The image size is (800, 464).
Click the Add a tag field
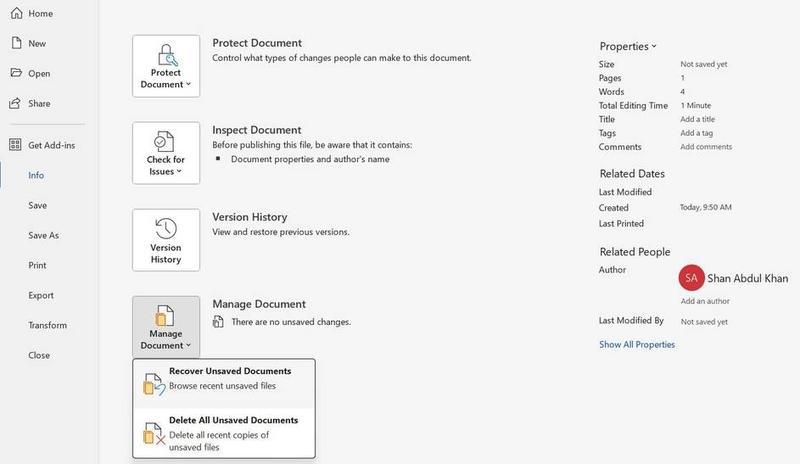click(696, 133)
